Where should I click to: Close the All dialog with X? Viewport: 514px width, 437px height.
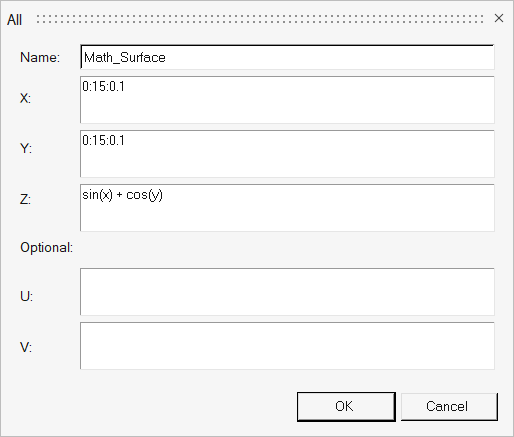499,18
